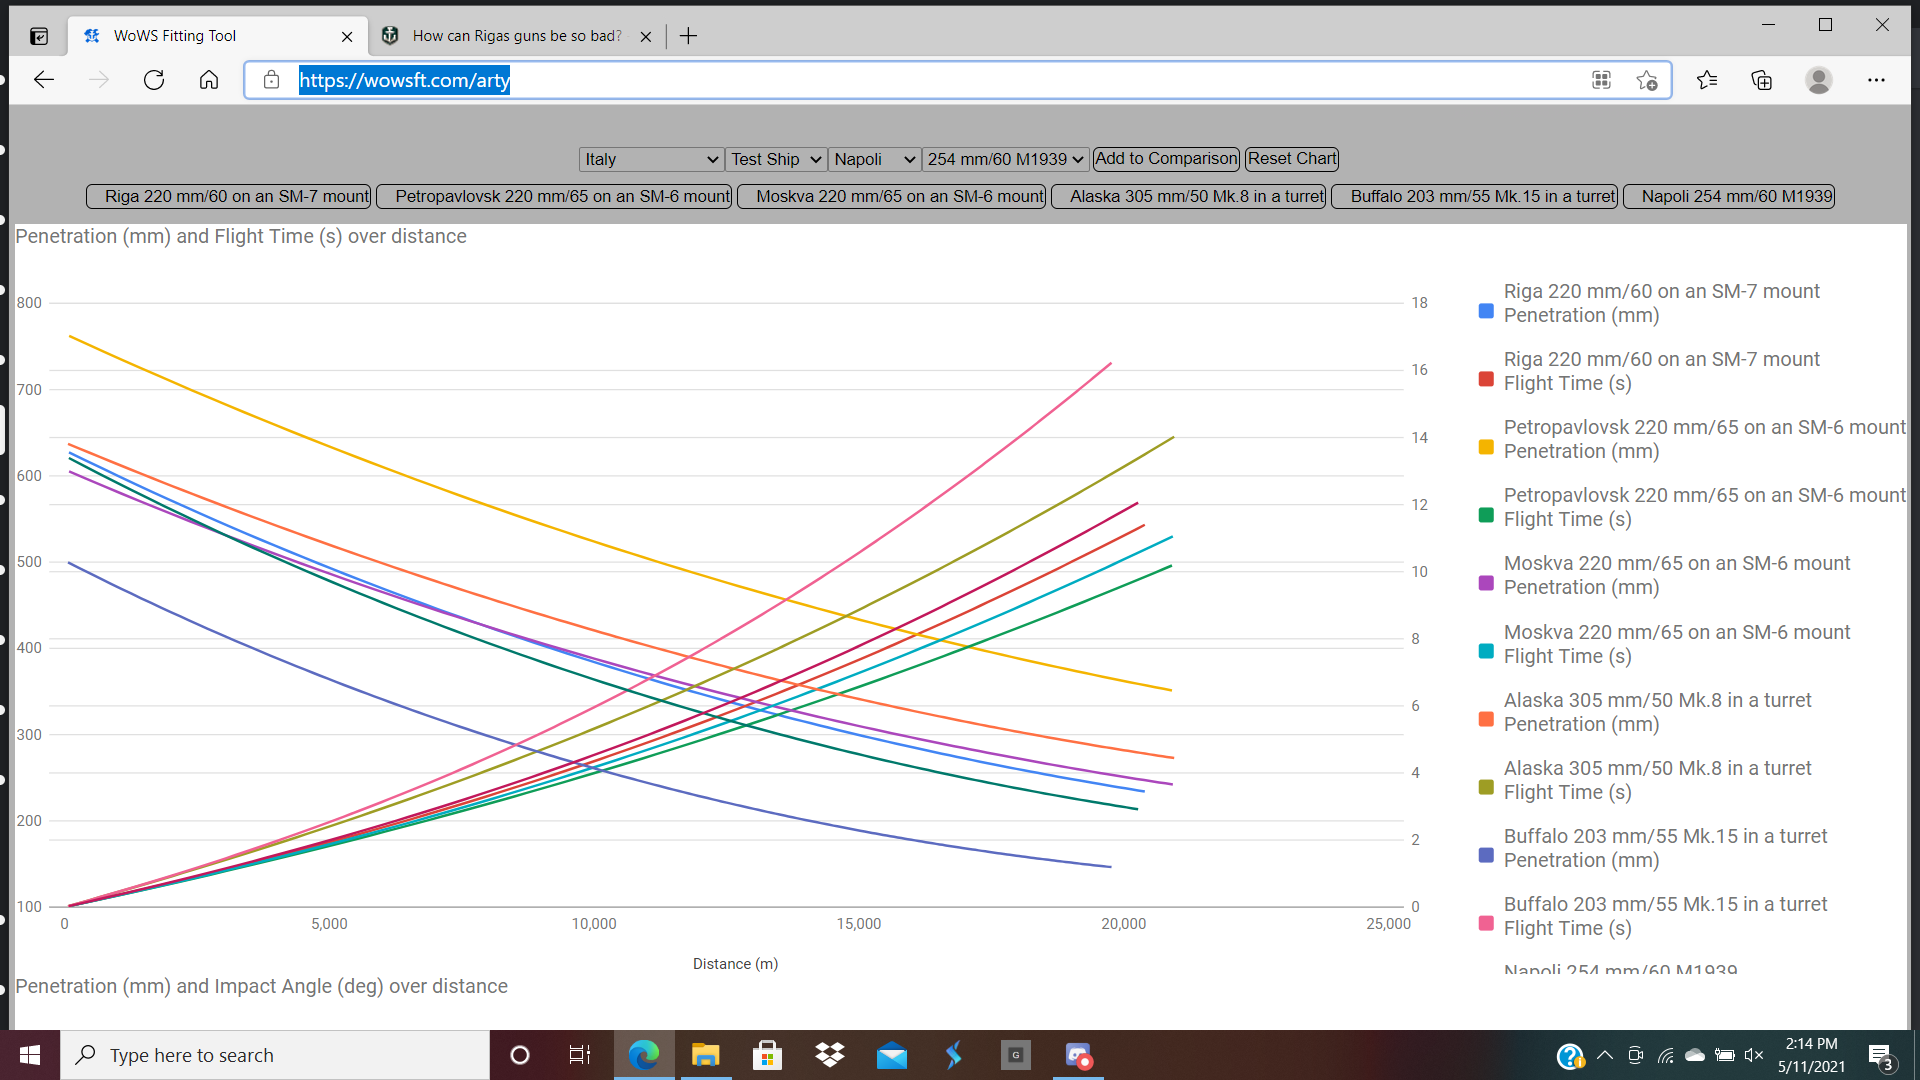Click the browser refresh icon

[154, 80]
